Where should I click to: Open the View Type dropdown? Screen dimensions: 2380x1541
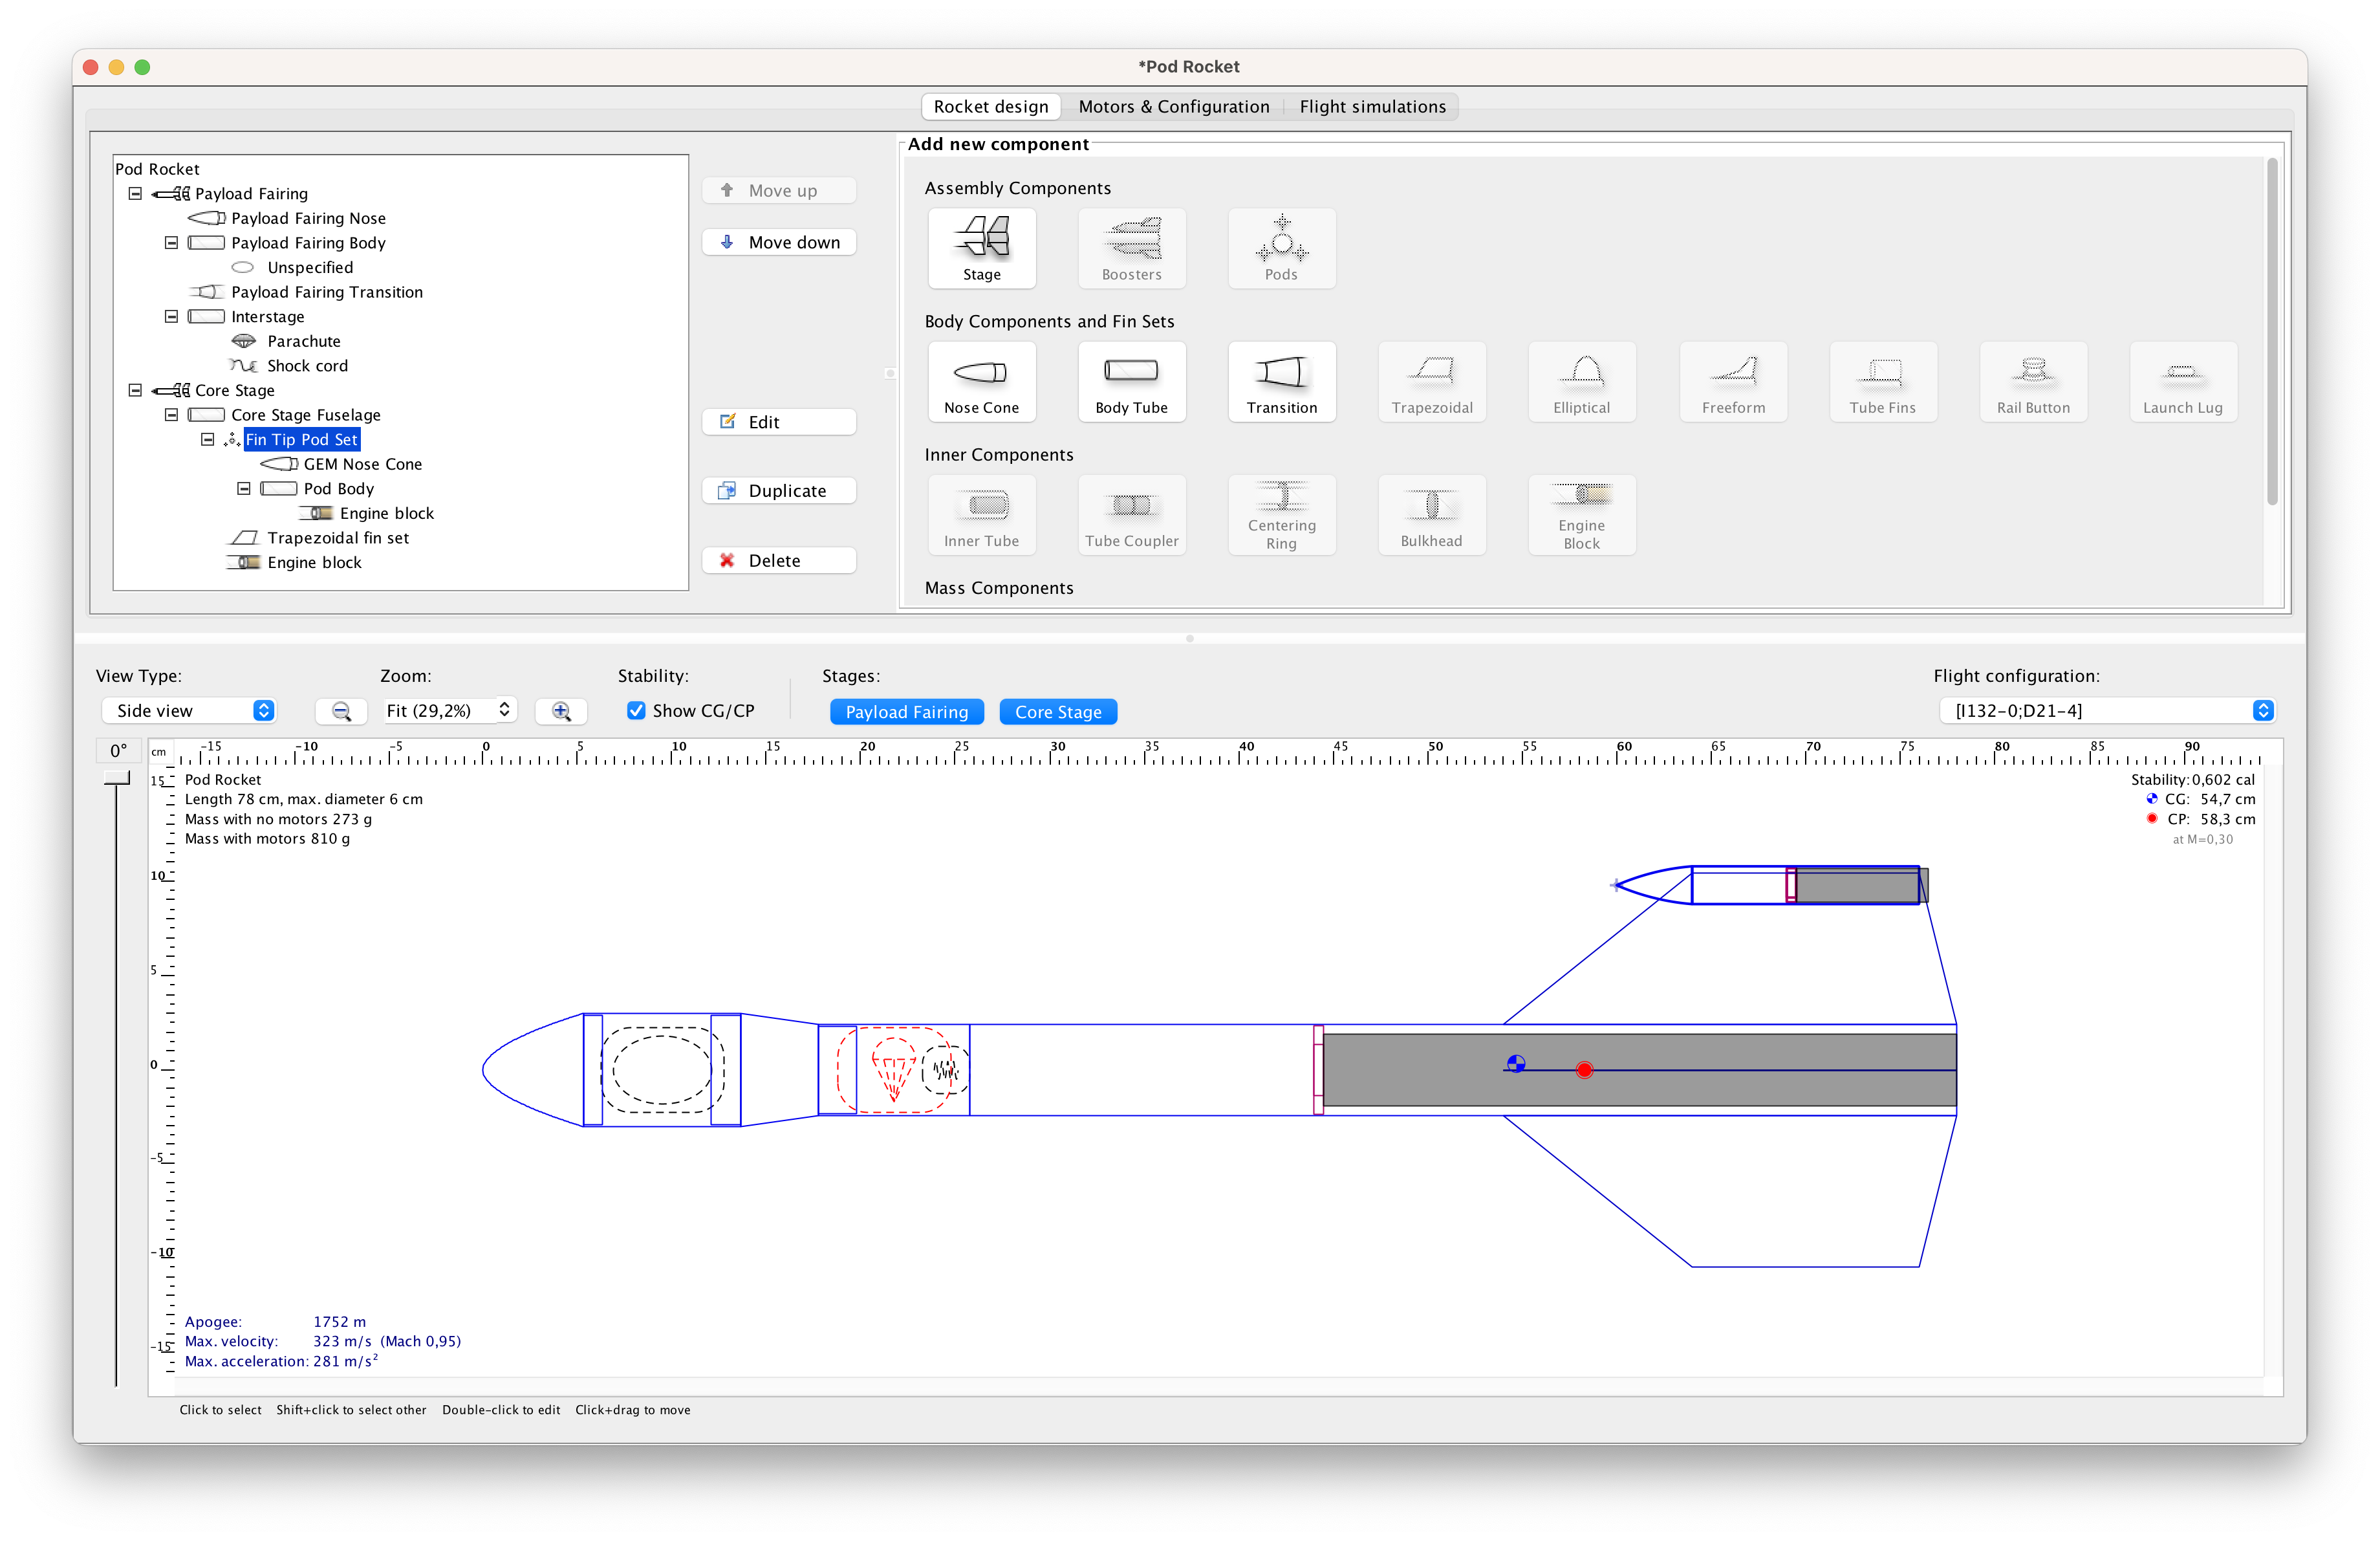click(189, 710)
